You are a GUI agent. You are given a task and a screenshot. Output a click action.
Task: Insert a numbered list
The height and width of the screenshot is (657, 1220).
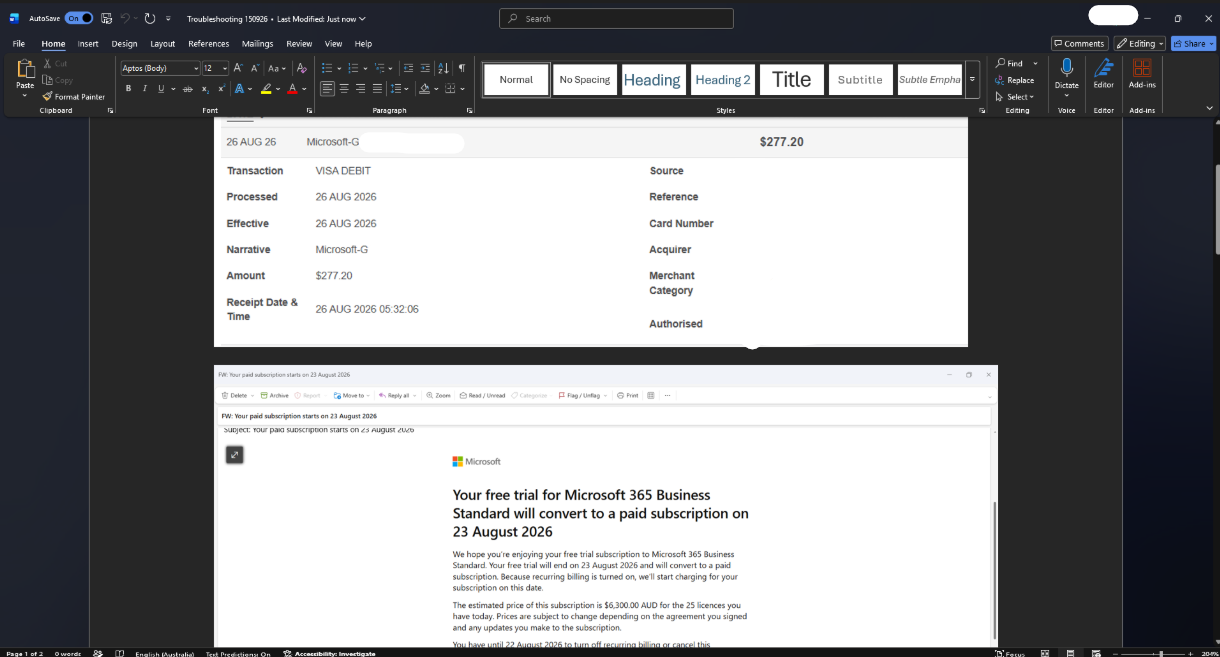353,68
